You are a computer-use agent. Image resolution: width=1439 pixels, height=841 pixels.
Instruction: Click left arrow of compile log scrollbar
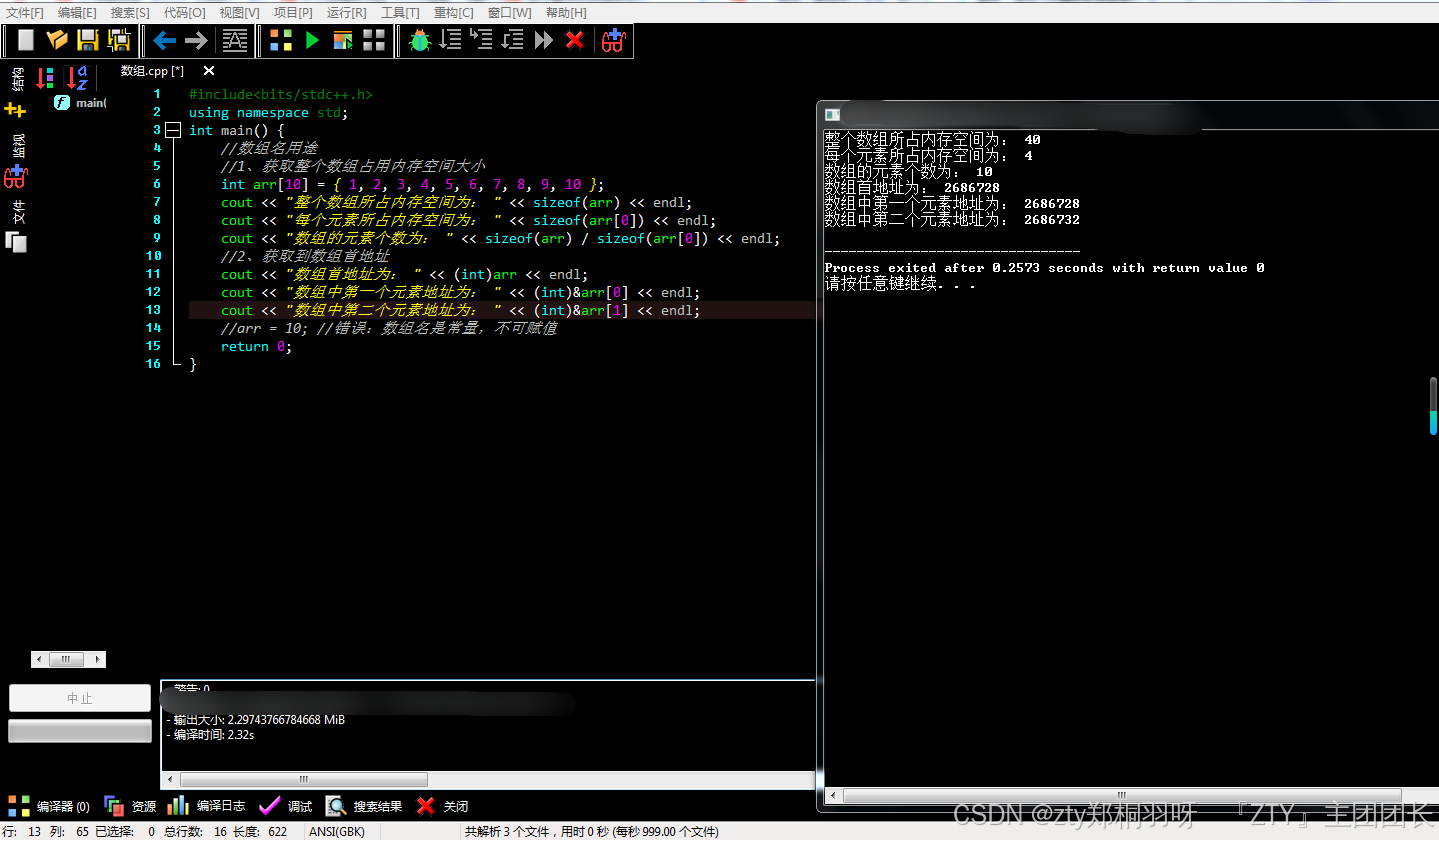(170, 779)
